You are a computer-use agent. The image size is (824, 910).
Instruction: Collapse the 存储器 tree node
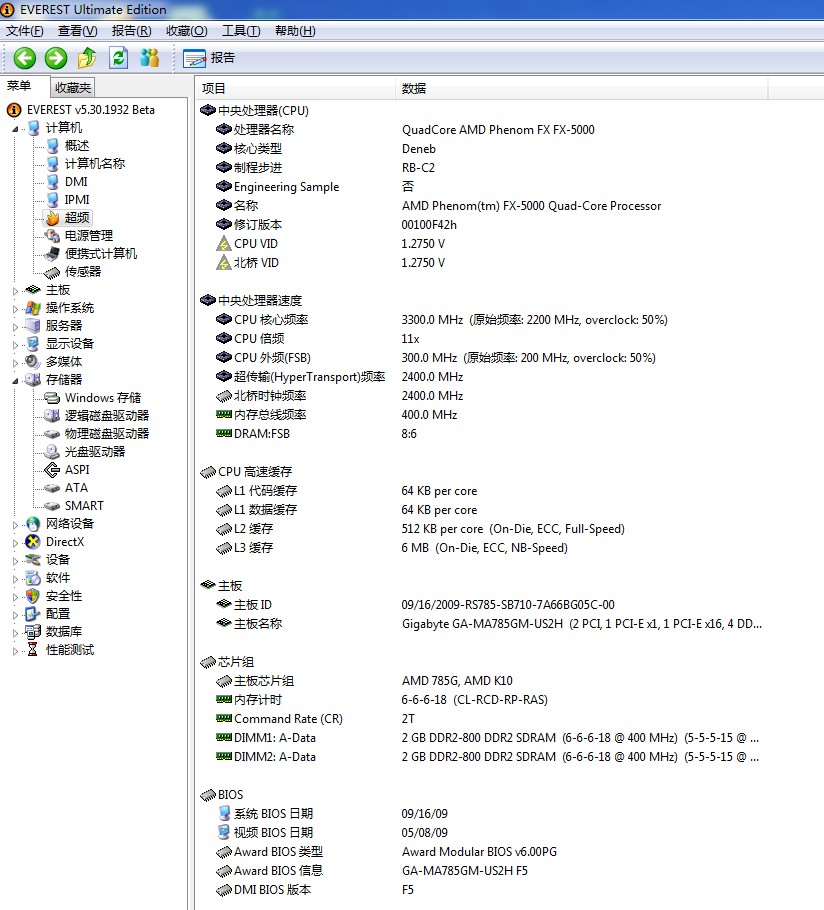point(16,381)
